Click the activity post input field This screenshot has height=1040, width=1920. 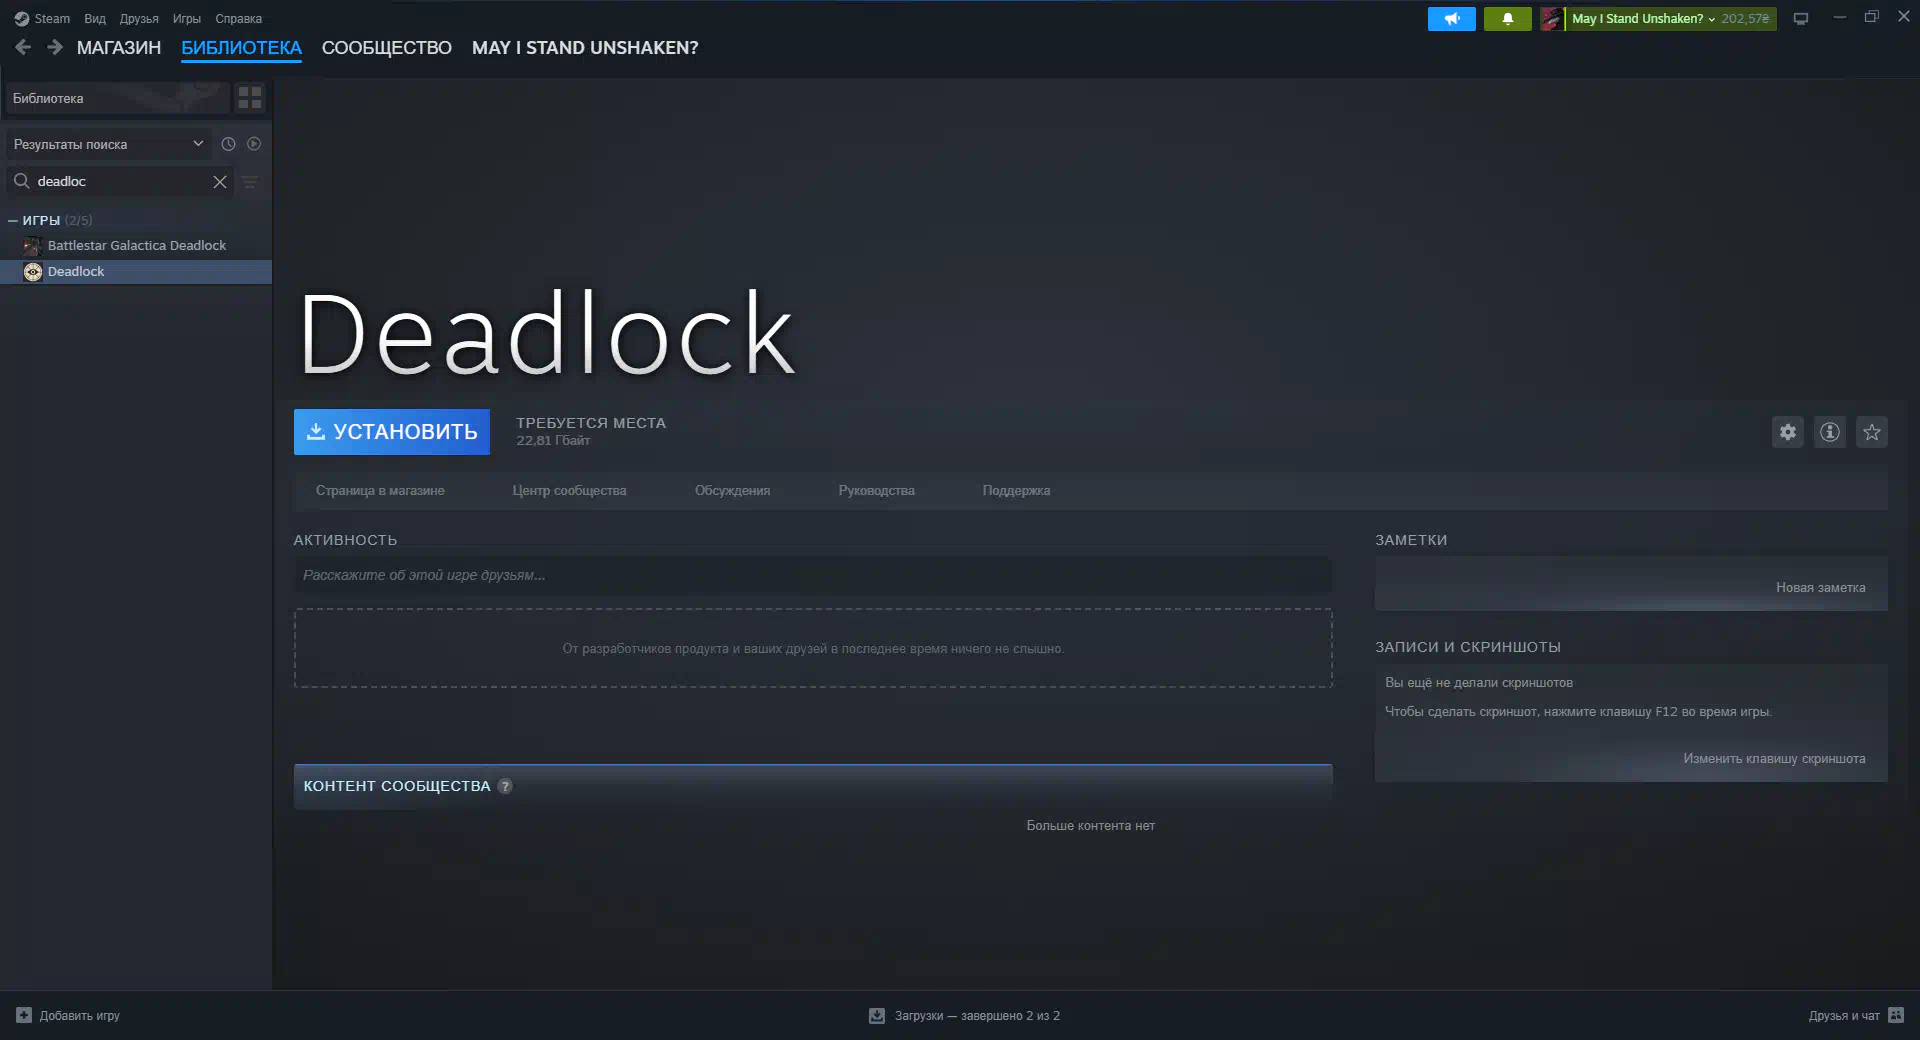click(x=812, y=575)
